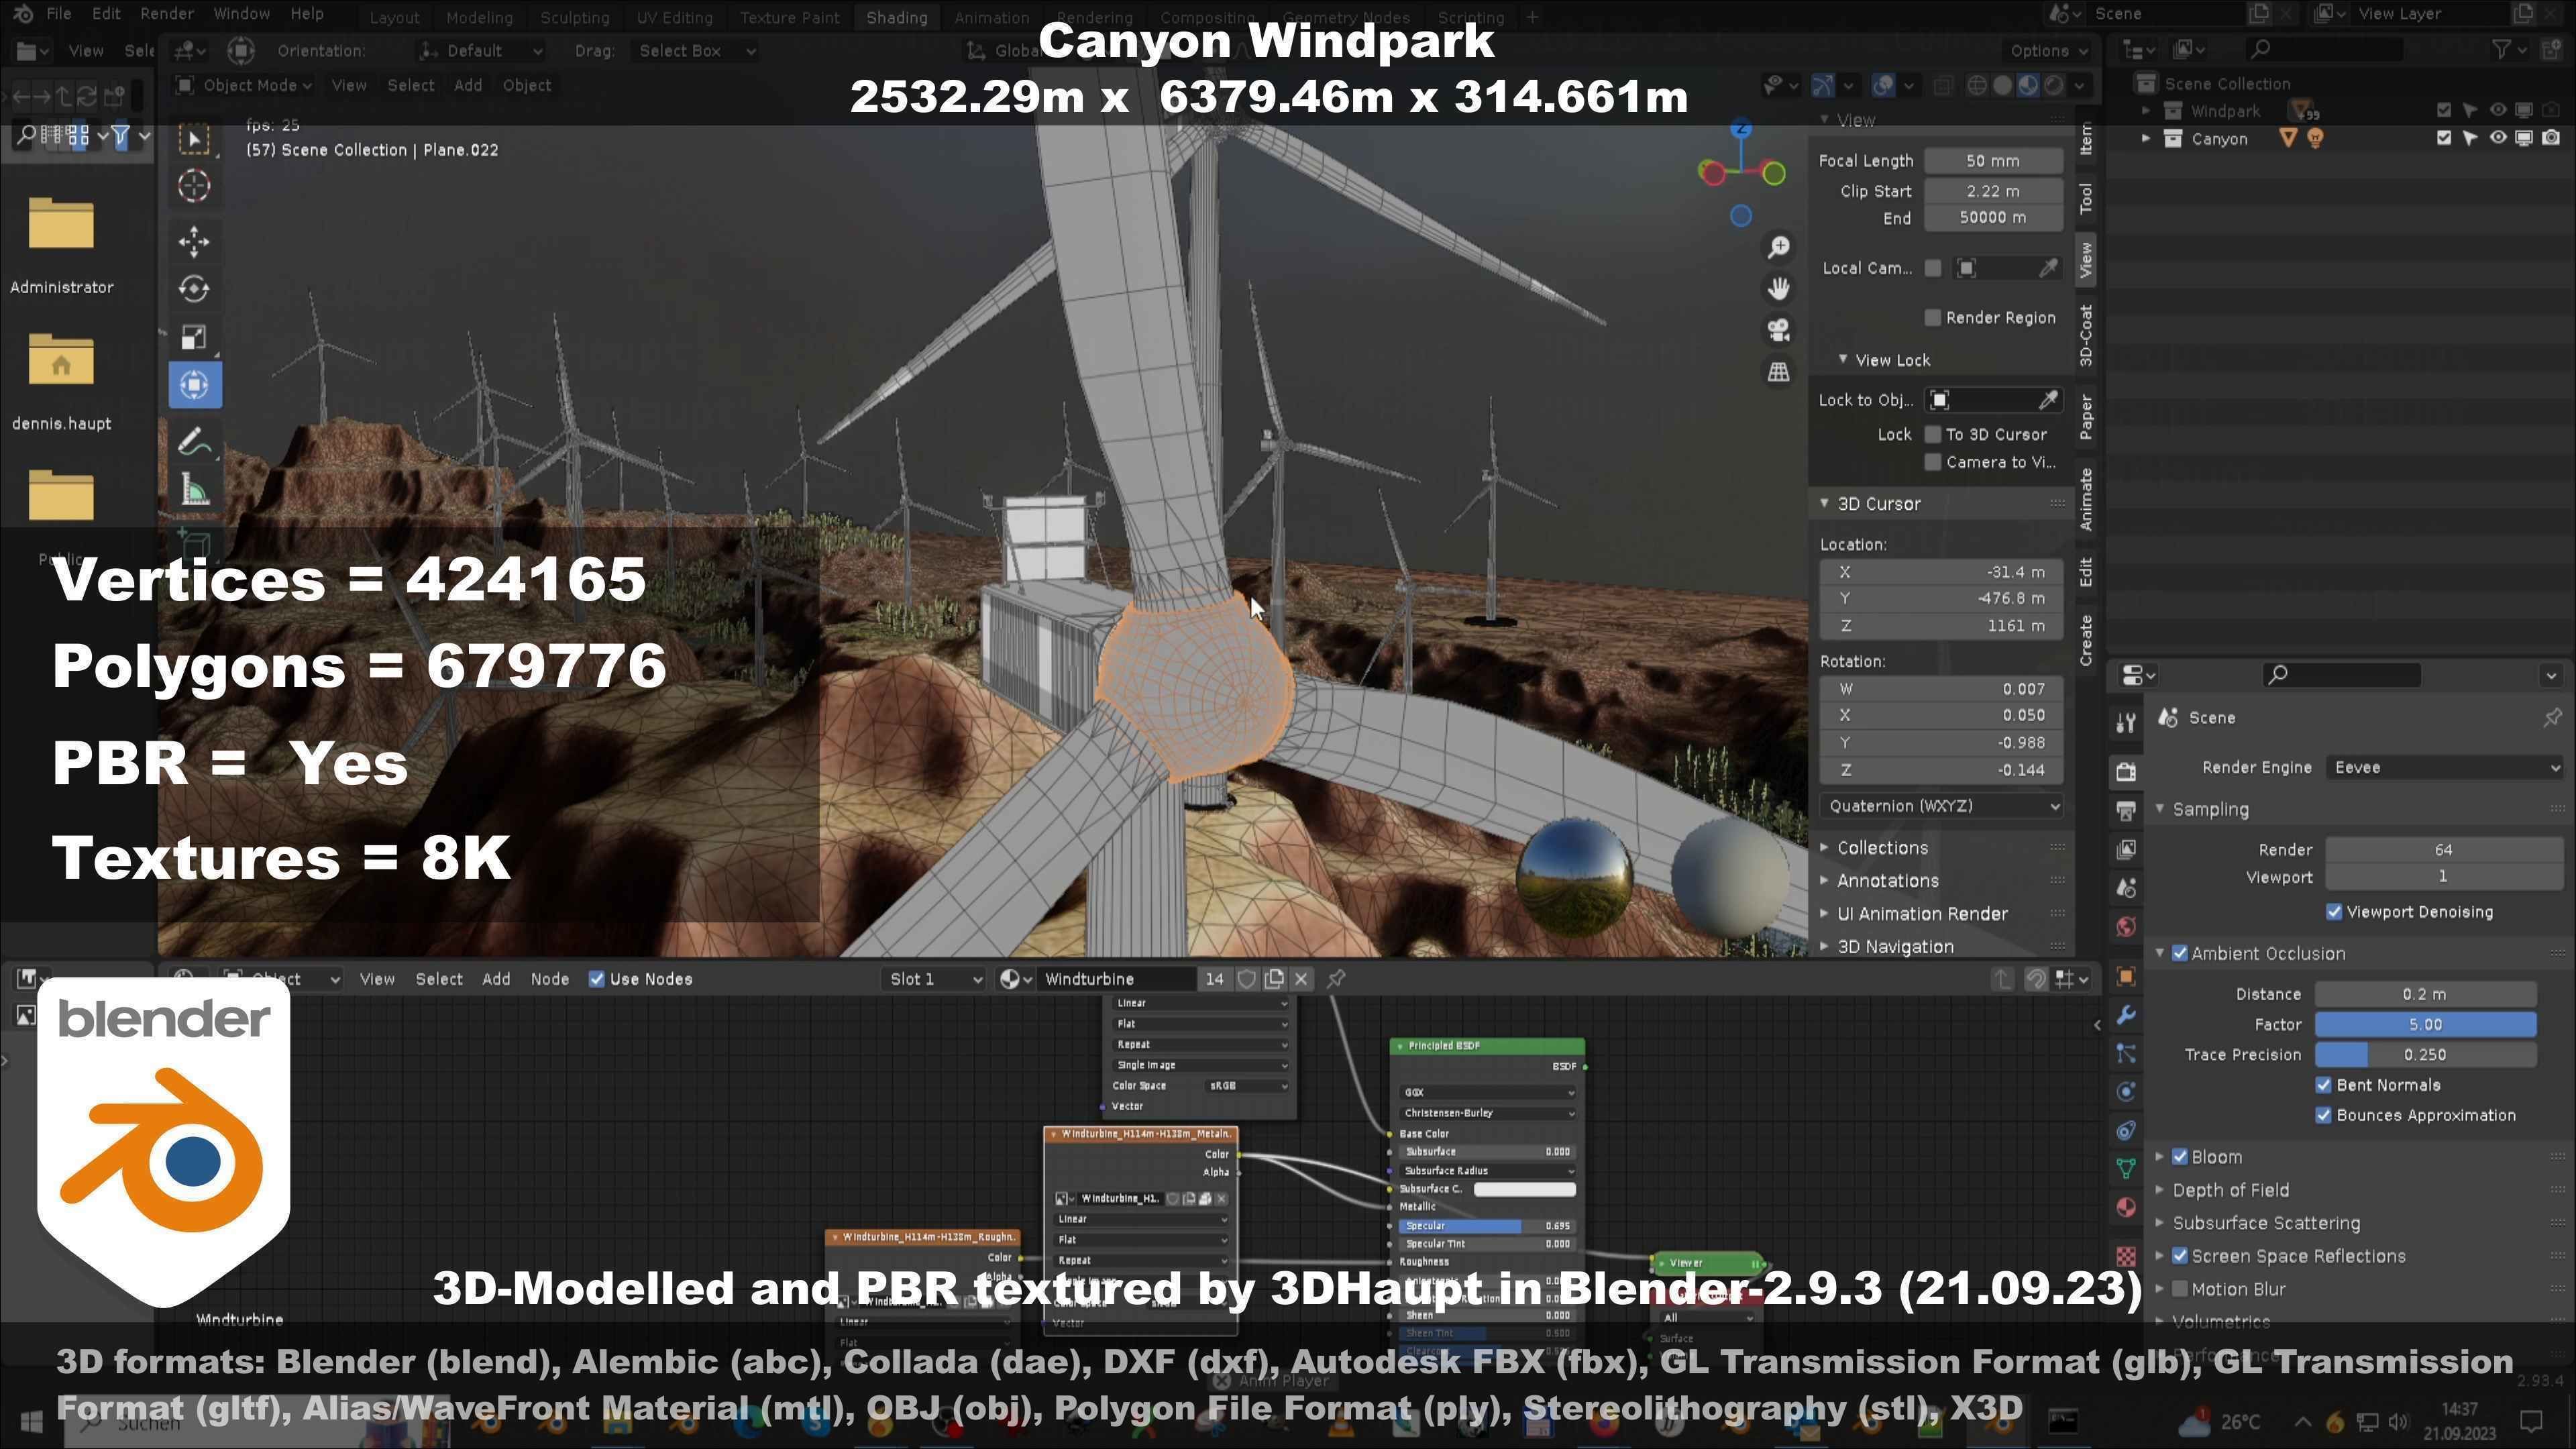Open World properties globe icon
The height and width of the screenshot is (1449, 2576).
coord(2126,927)
